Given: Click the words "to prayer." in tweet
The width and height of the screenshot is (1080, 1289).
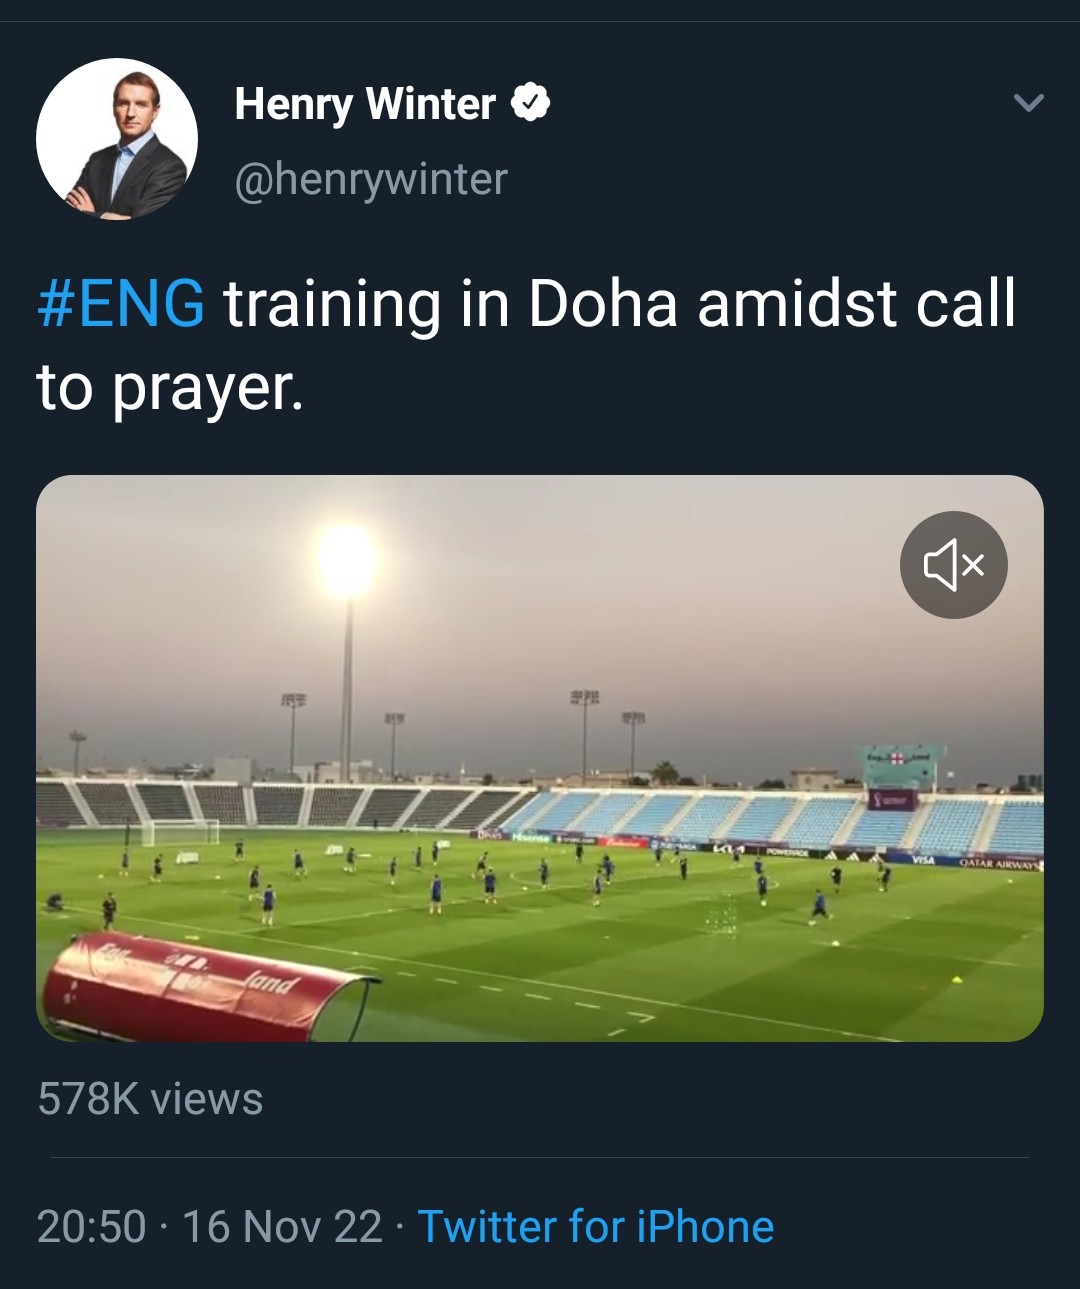Looking at the screenshot, I should pos(170,388).
